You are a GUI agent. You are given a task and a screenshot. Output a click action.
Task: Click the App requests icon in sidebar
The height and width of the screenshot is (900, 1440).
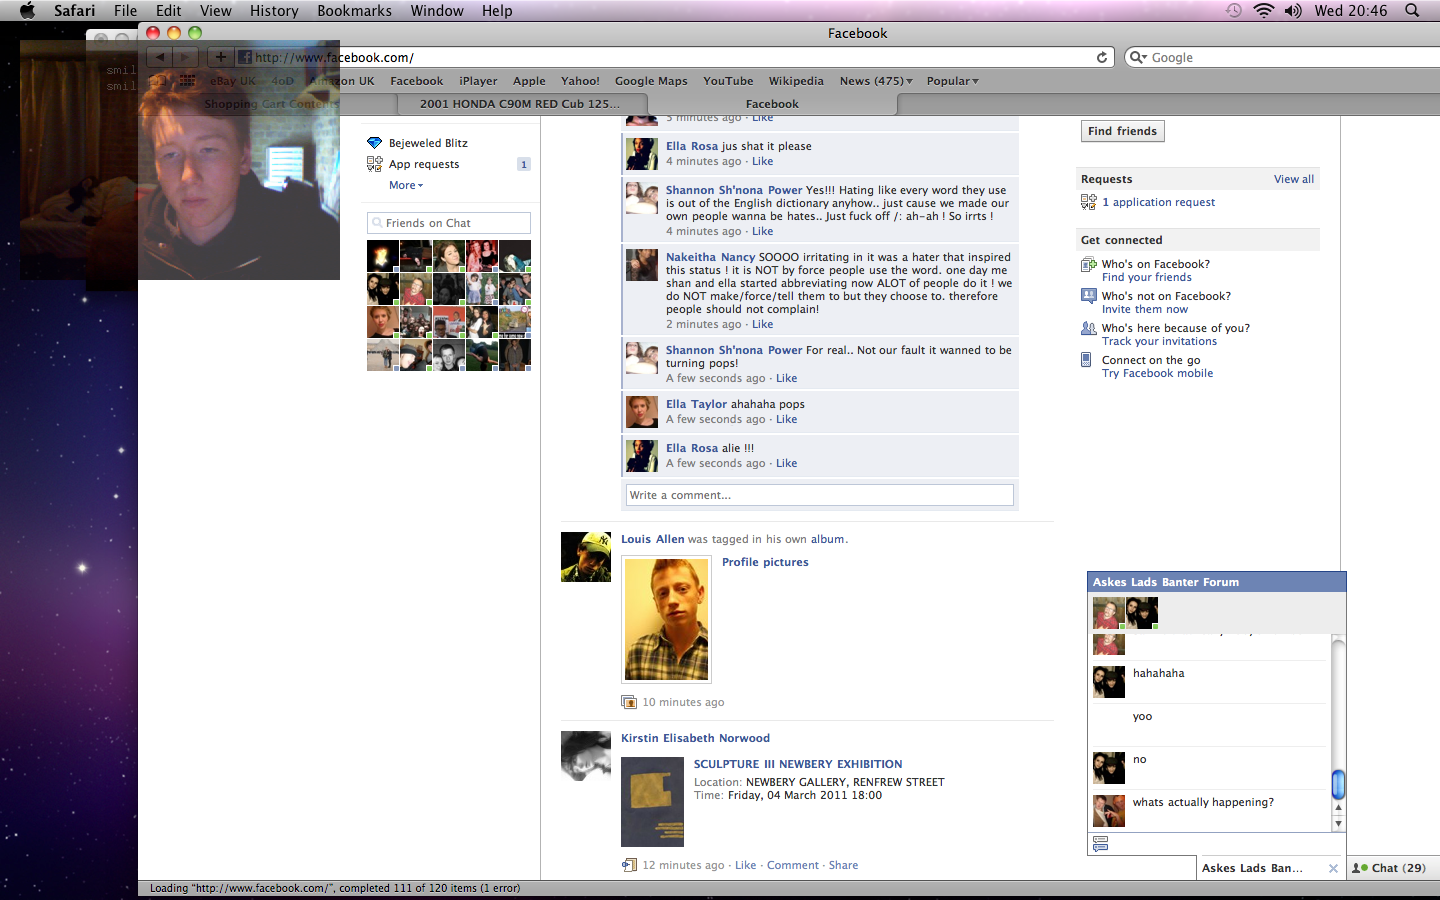click(374, 164)
